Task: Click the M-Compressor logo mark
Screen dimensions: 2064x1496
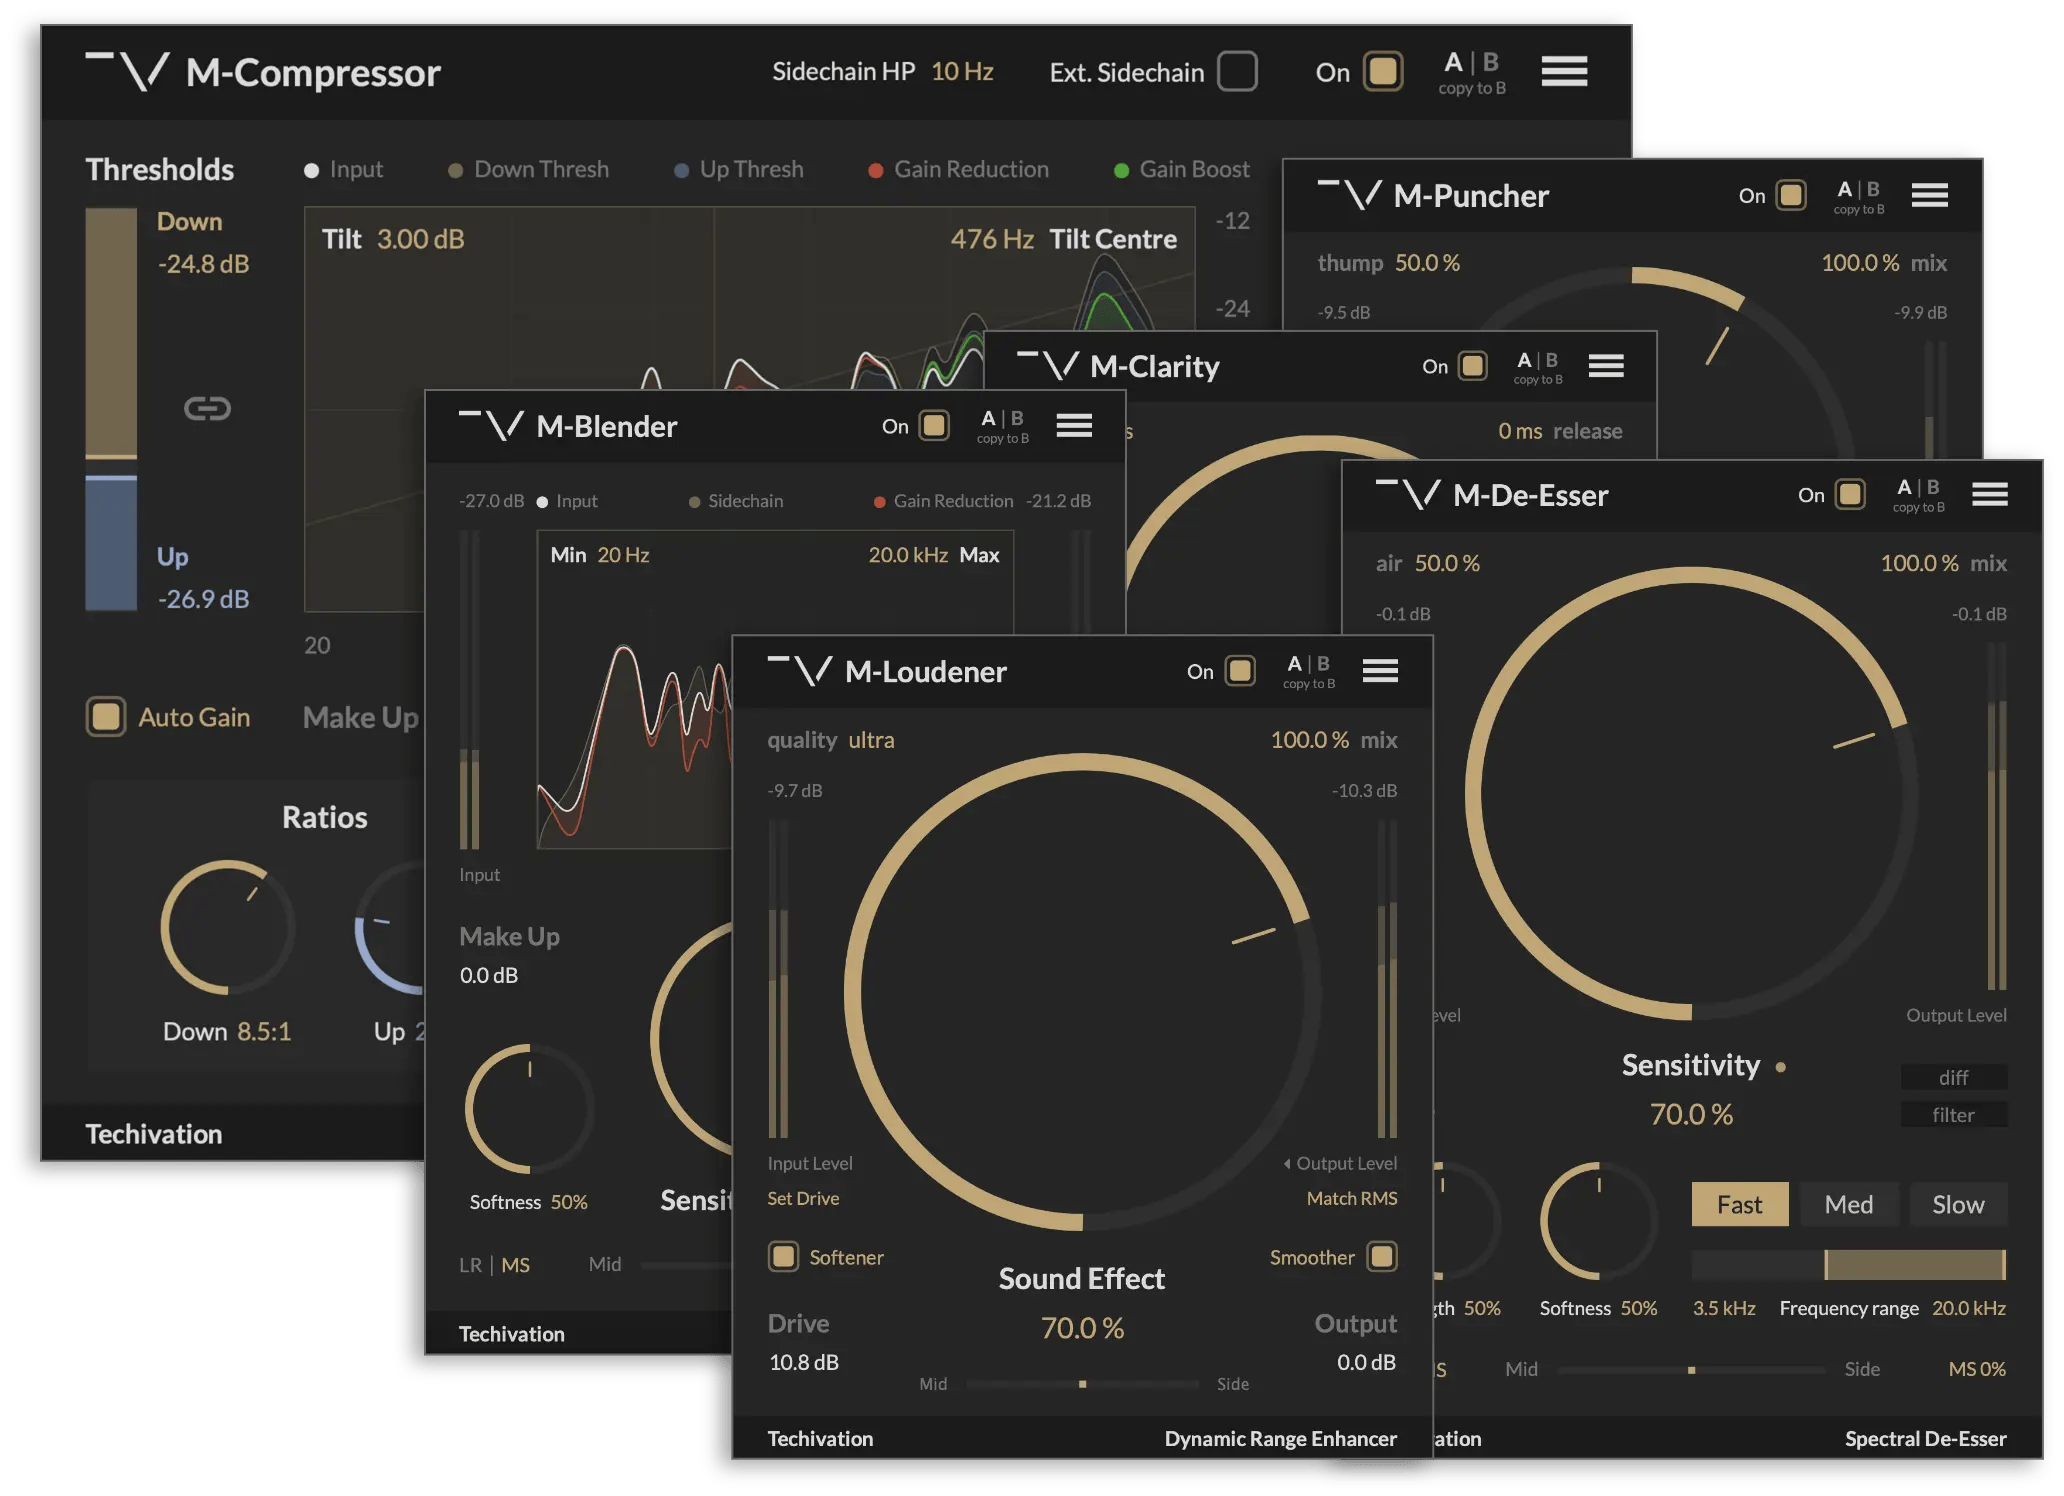Action: point(127,71)
